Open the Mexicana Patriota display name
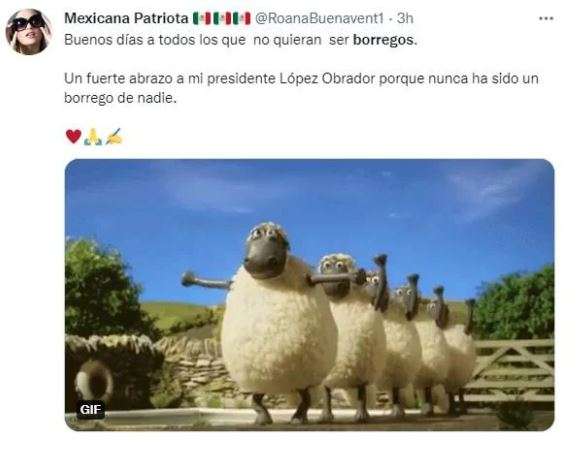Image resolution: width=581 pixels, height=457 pixels. [126, 18]
